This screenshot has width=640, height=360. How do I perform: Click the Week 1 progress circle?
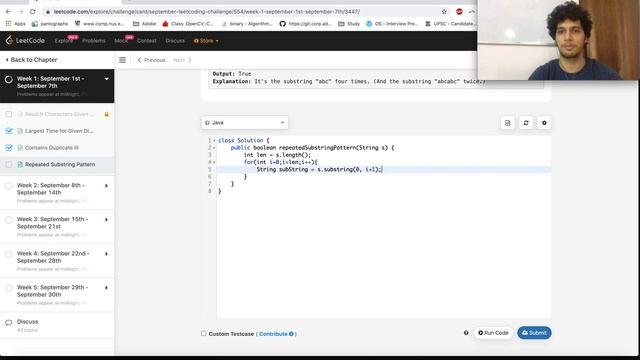[x=9, y=80]
